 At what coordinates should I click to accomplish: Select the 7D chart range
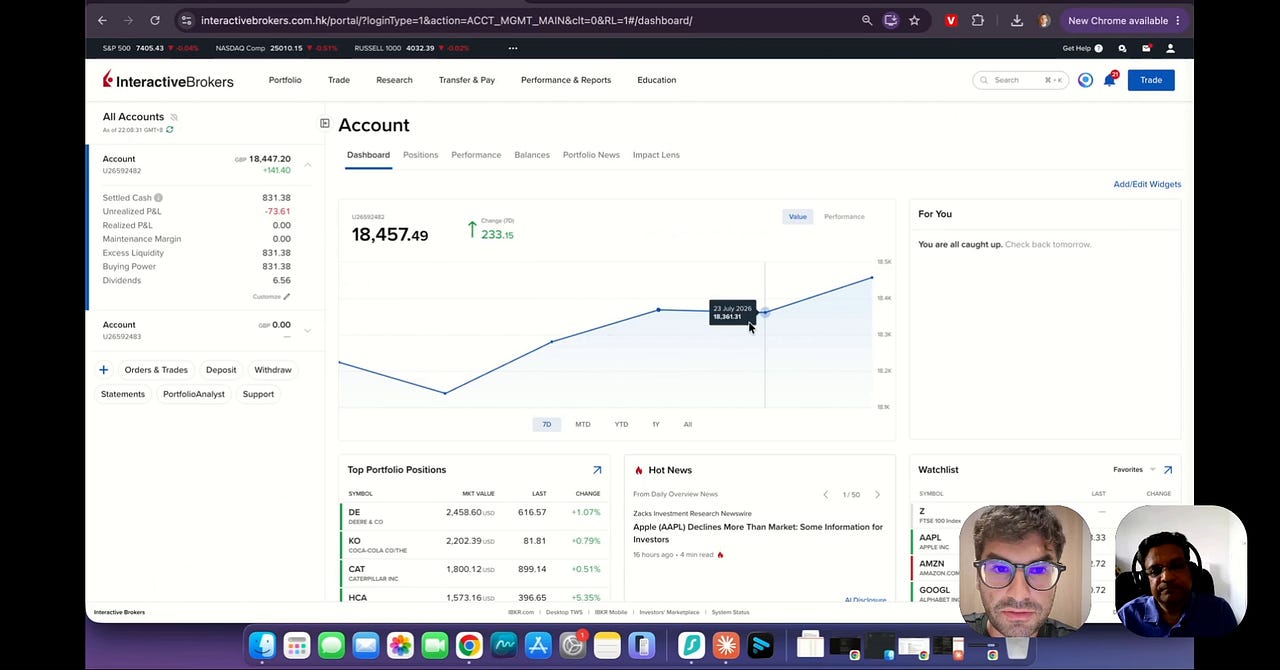(547, 424)
